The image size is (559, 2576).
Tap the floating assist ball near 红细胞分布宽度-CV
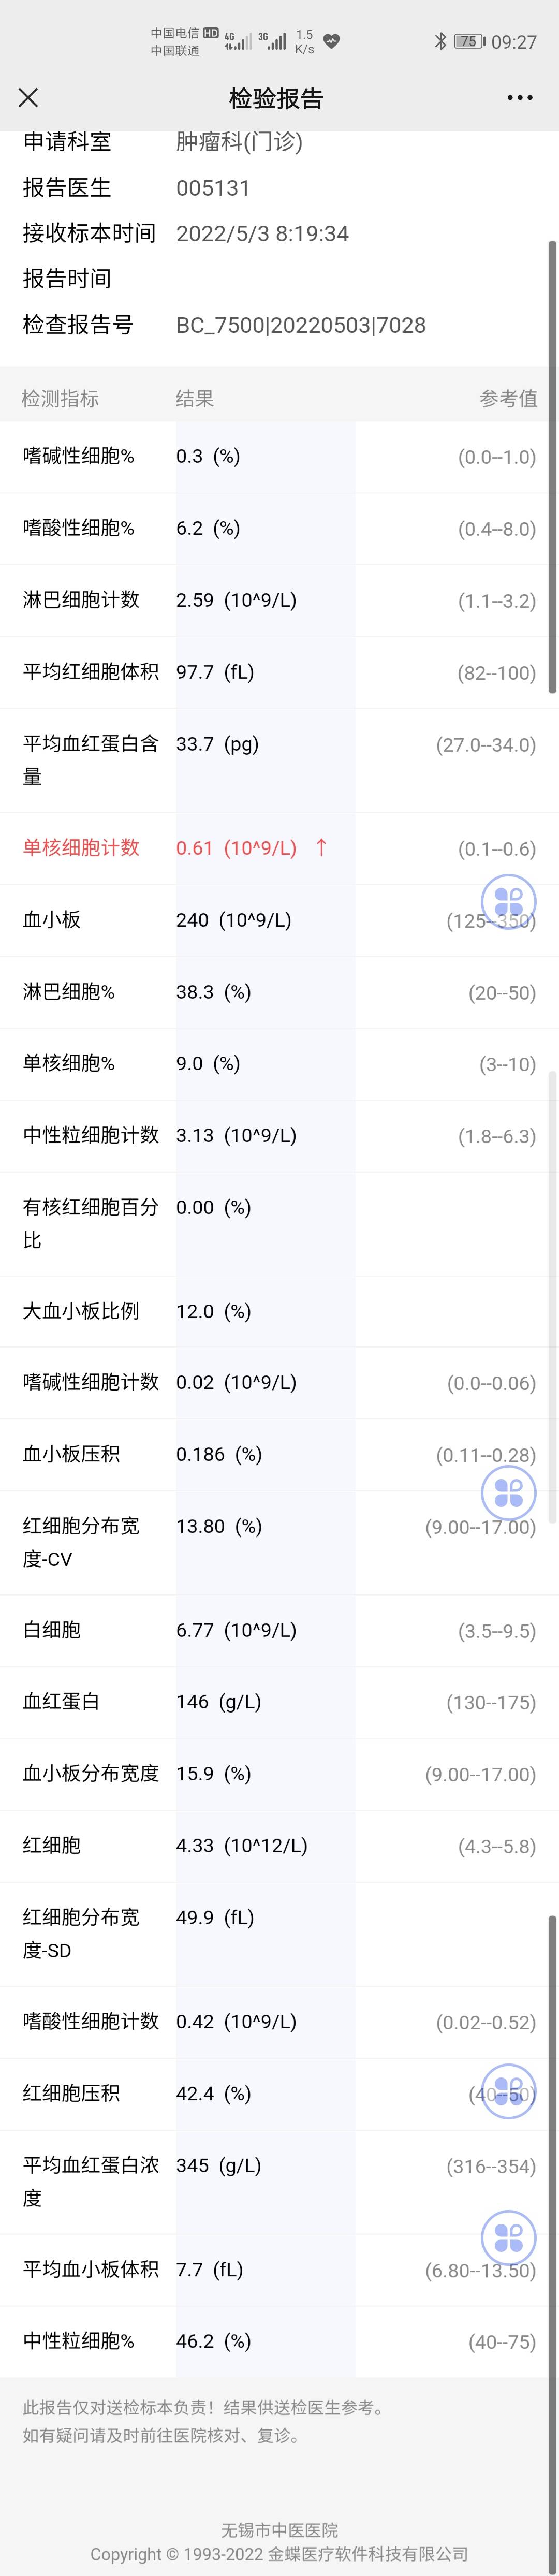coord(508,1493)
